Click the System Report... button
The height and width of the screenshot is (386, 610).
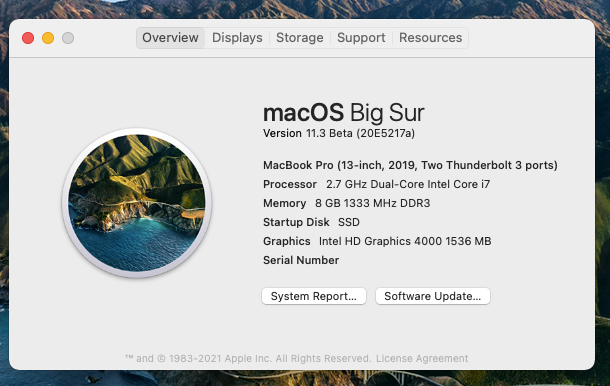314,296
